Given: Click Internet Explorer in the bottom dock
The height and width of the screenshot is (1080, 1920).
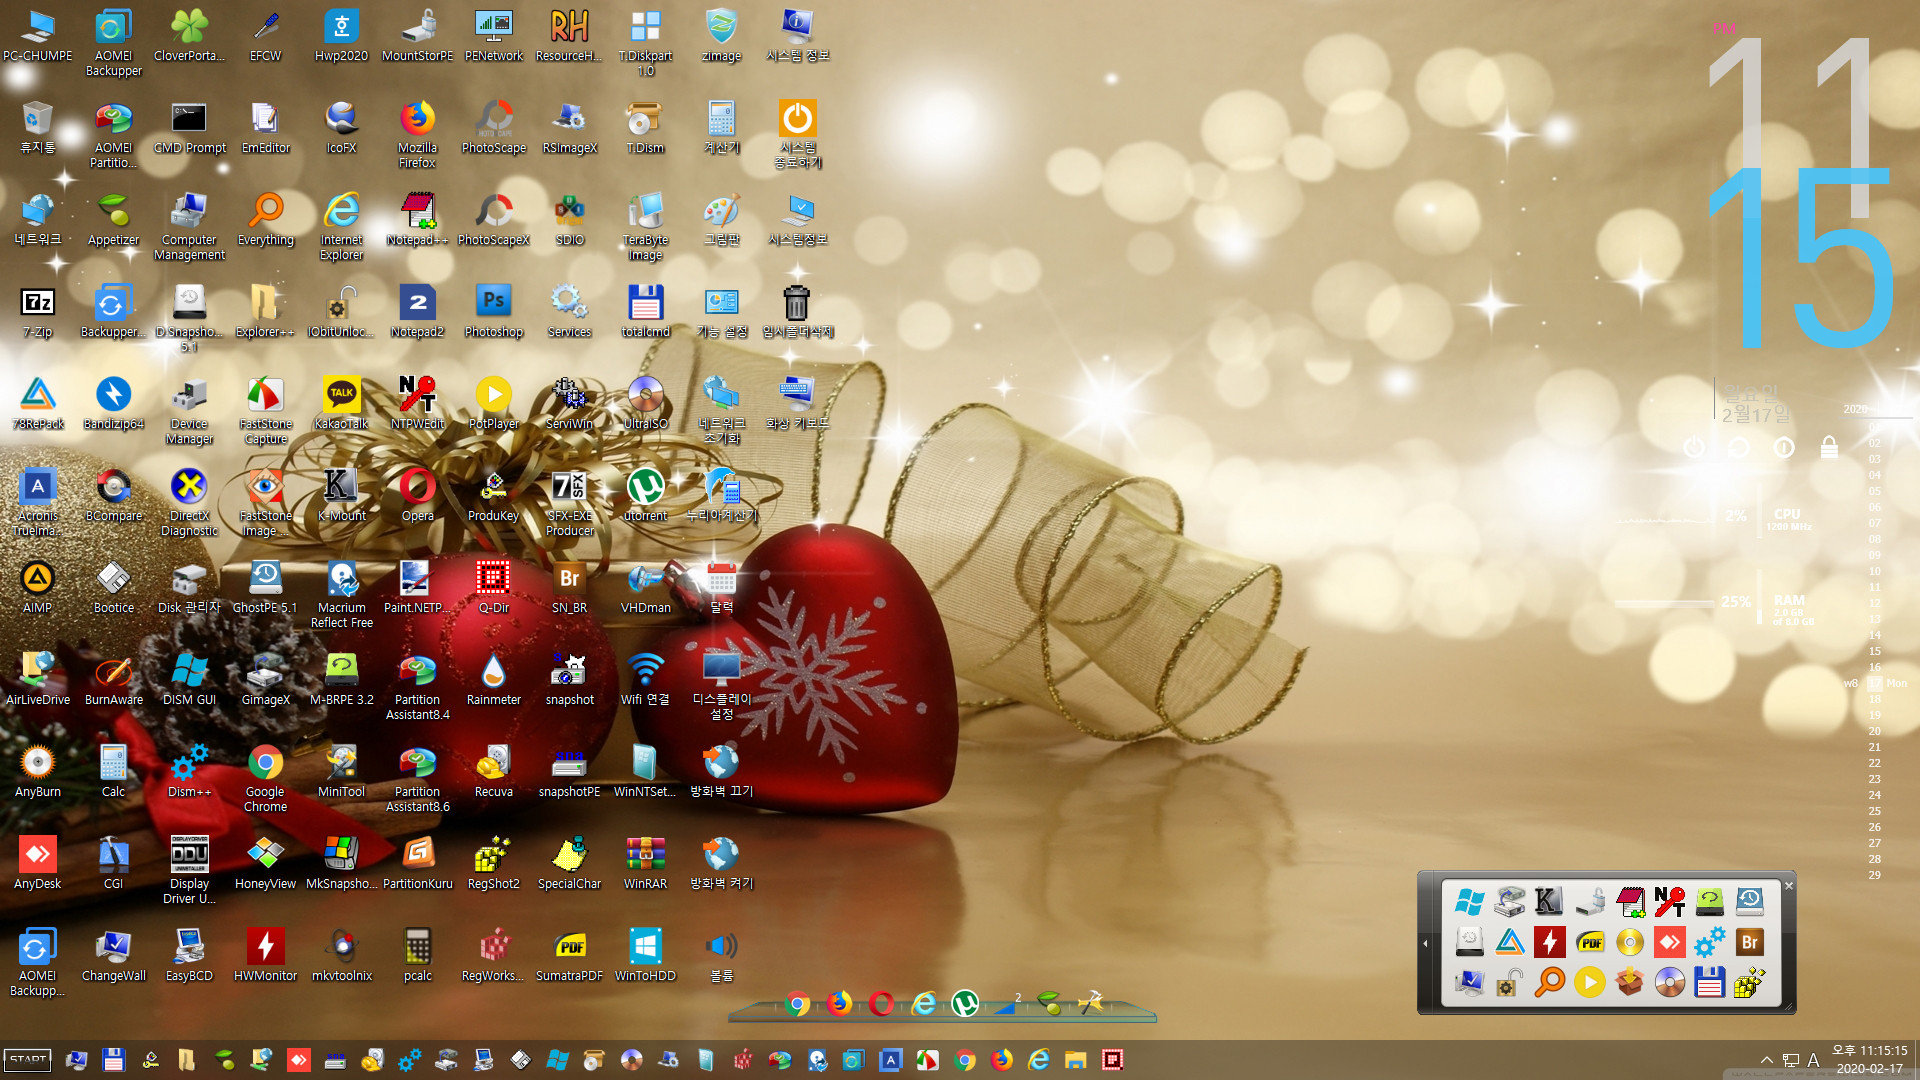Looking at the screenshot, I should tap(923, 1003).
